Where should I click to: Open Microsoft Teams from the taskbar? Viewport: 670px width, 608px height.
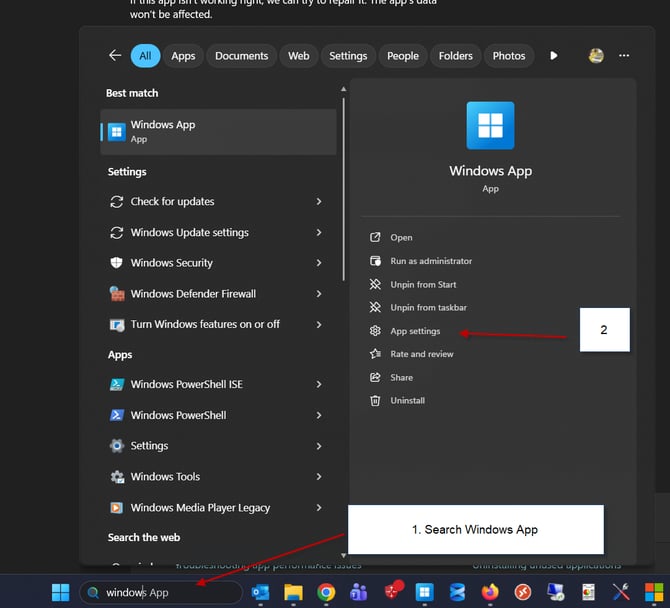coord(358,592)
